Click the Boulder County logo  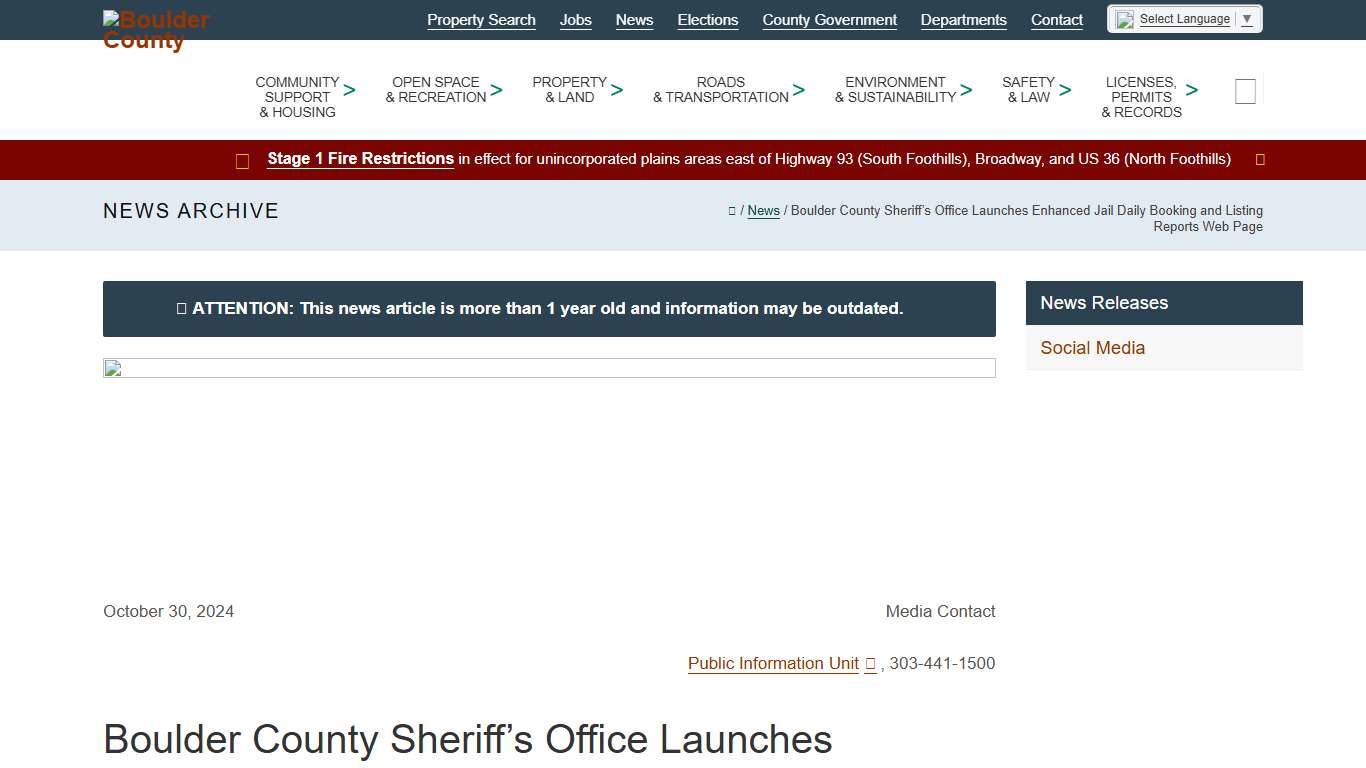click(x=155, y=29)
